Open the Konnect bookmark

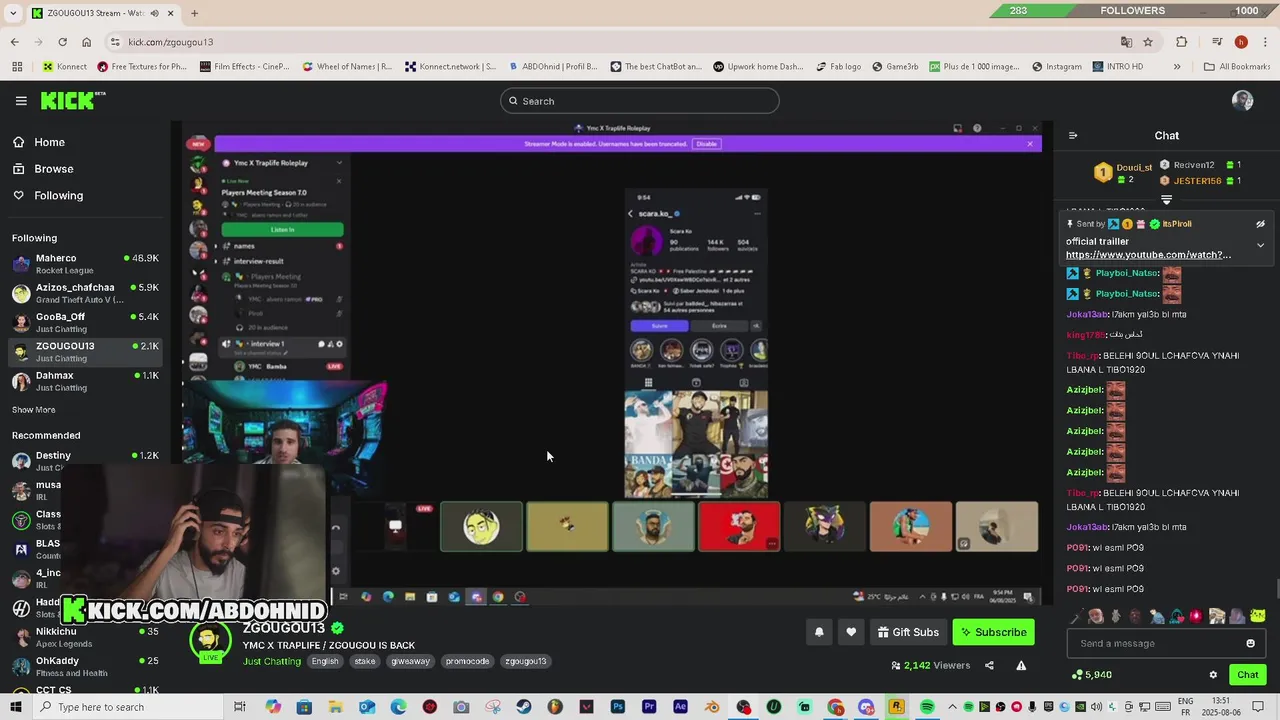pyautogui.click(x=65, y=67)
